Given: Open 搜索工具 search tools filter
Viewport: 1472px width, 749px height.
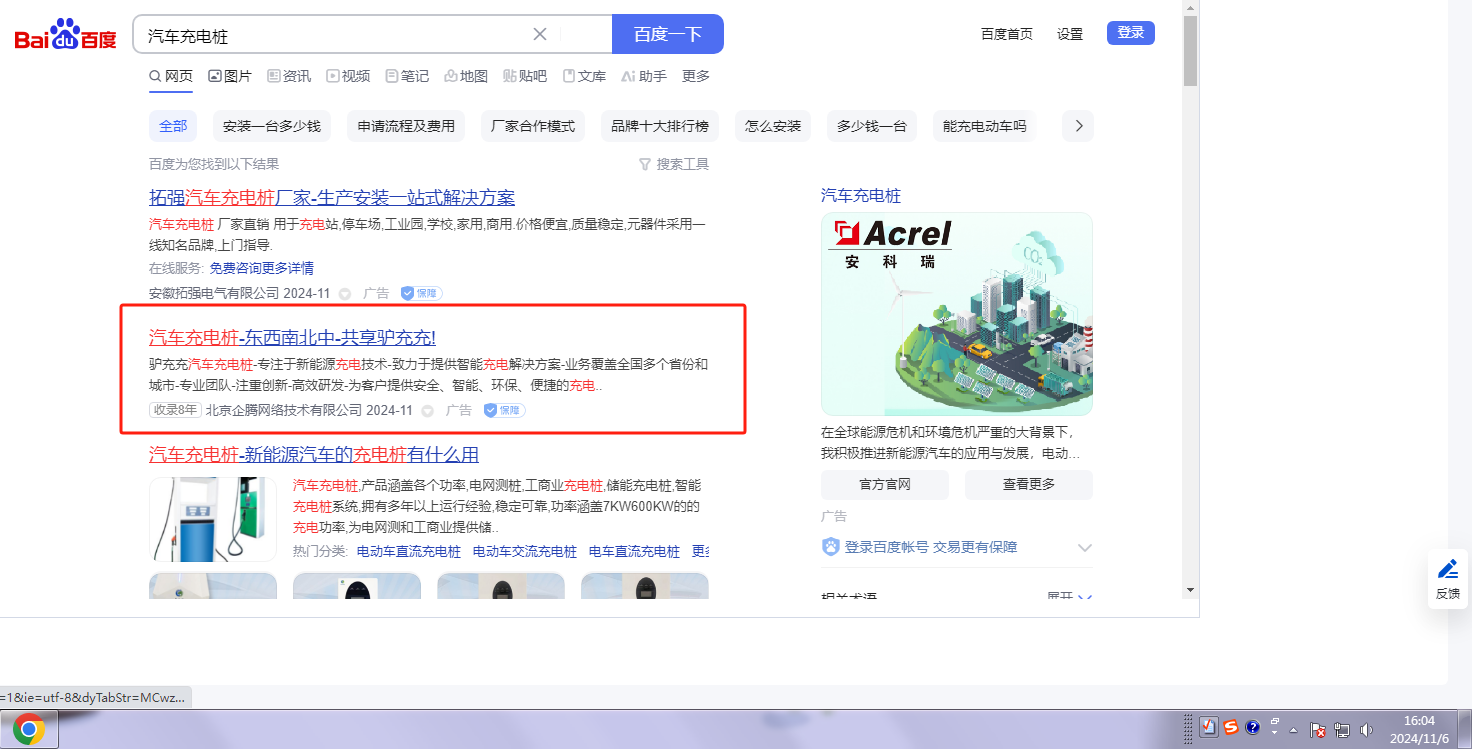Looking at the screenshot, I should [674, 164].
